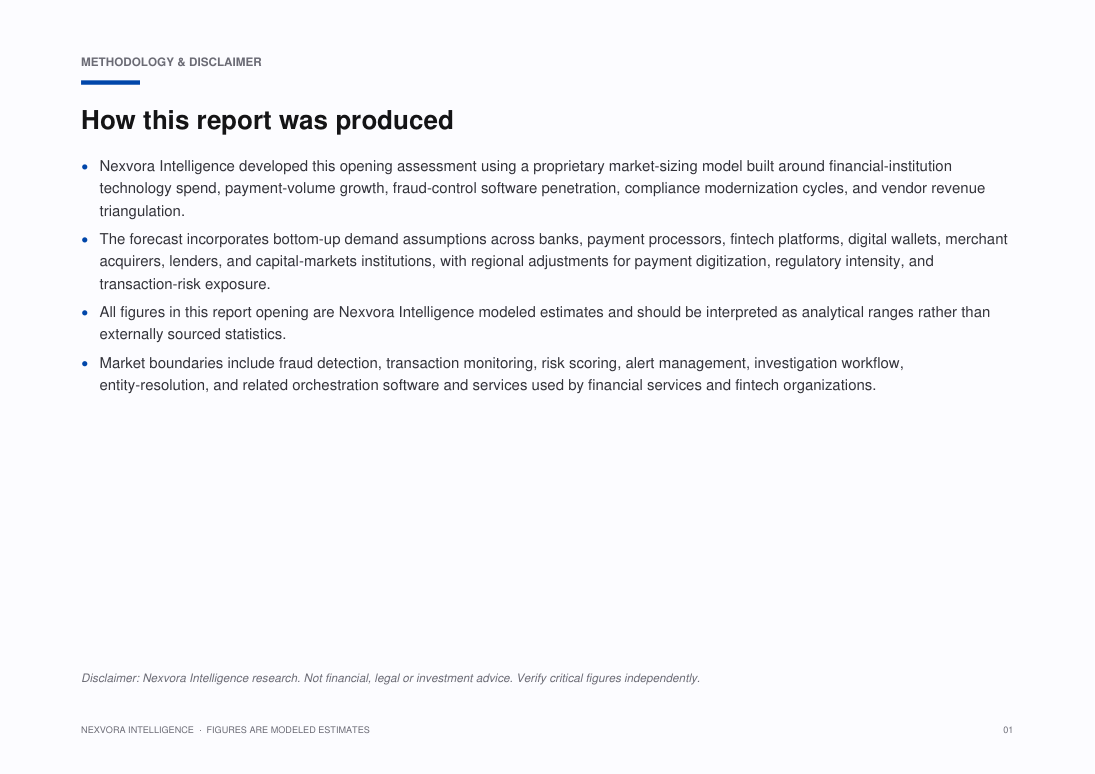Click the bullet point before 'Market boundaries include'
Screen dimensions: 1095x774
(85, 363)
